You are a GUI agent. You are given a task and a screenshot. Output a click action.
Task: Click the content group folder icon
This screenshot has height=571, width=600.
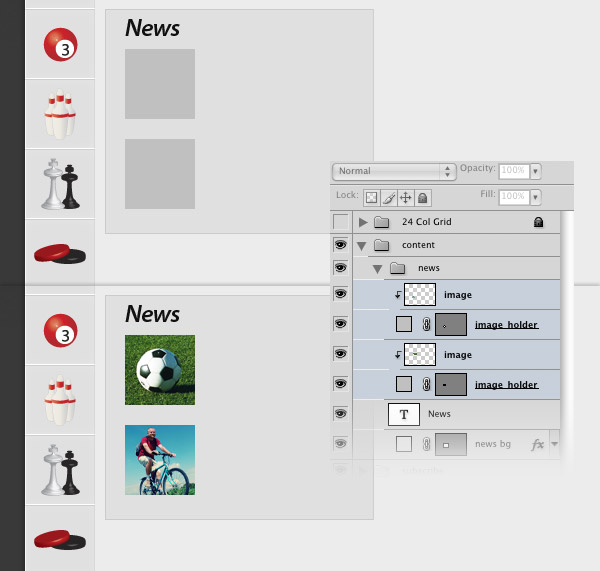382,245
